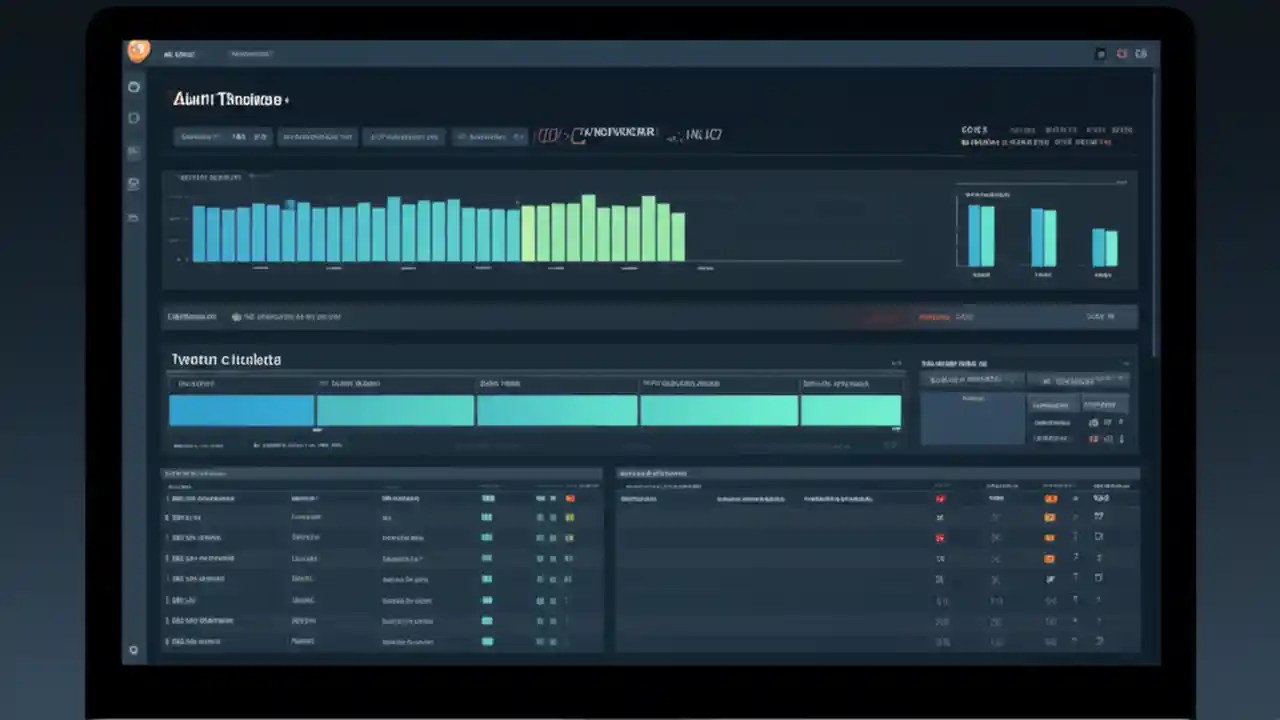
Task: Switch to the secondary tab in the top navigation bar
Action: [250, 53]
